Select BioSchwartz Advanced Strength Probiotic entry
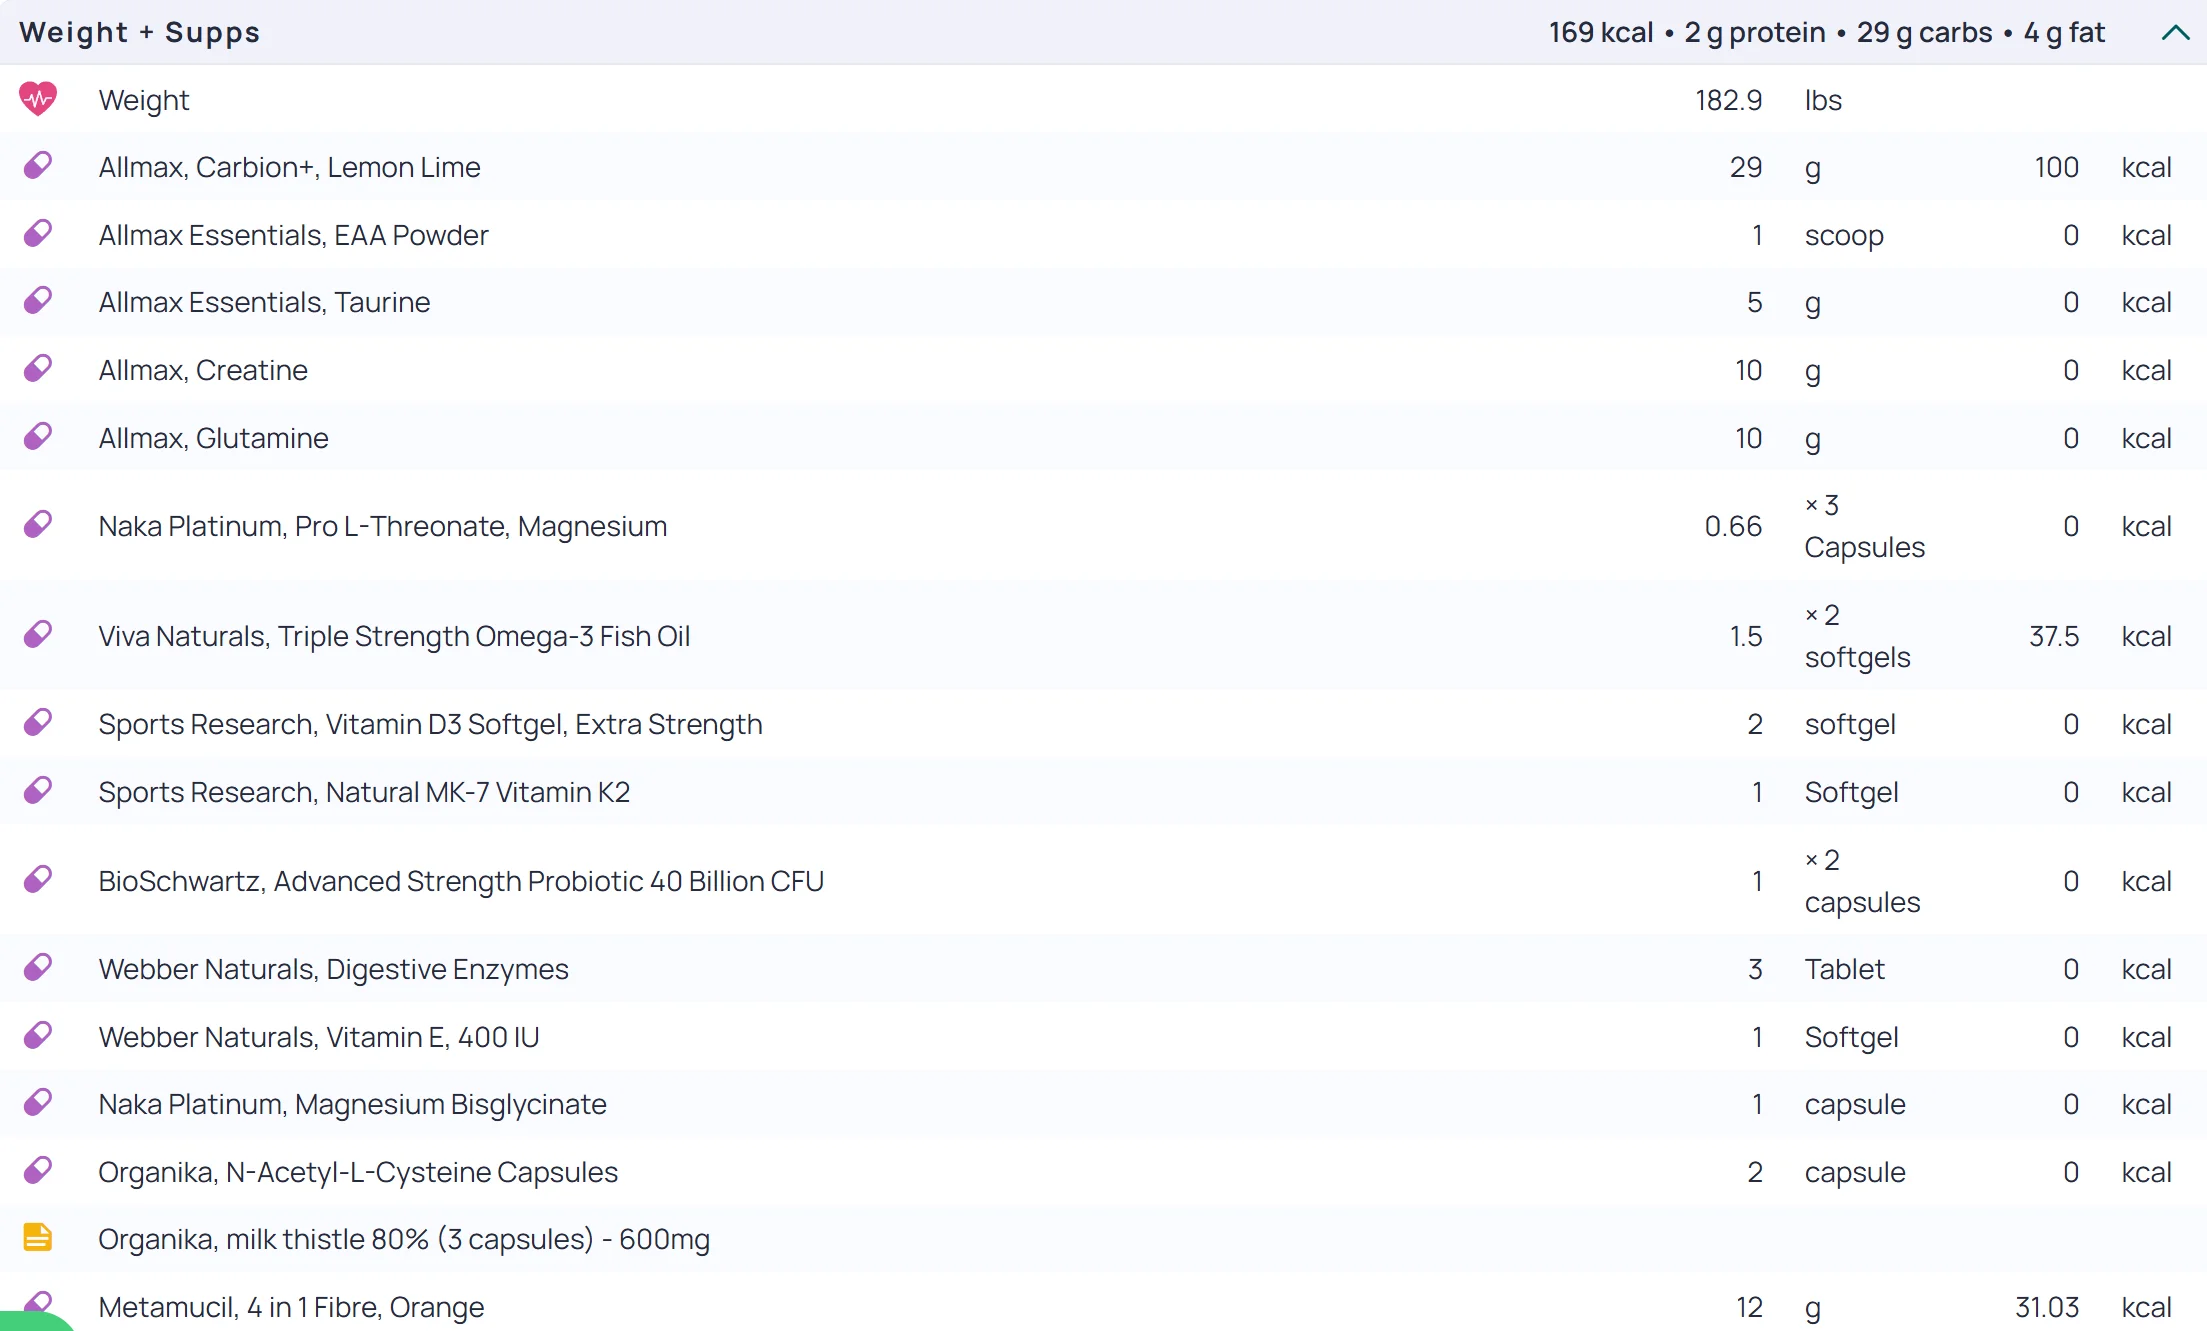The image size is (2207, 1331). [461, 881]
